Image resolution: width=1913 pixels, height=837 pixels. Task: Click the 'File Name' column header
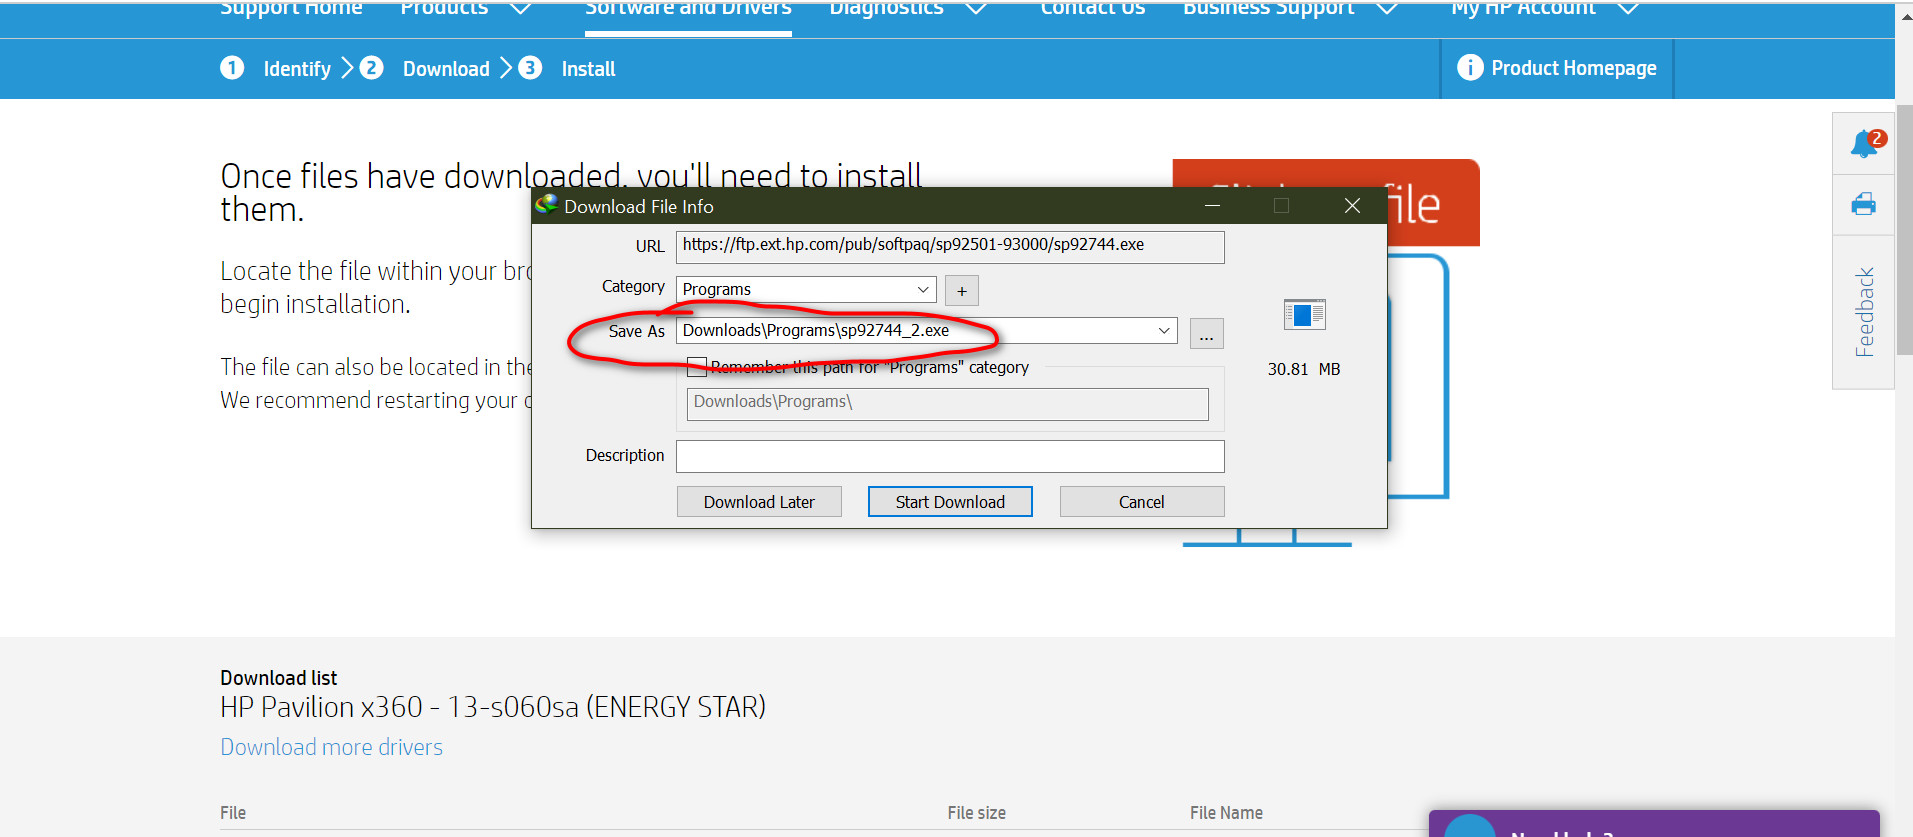tap(1226, 813)
